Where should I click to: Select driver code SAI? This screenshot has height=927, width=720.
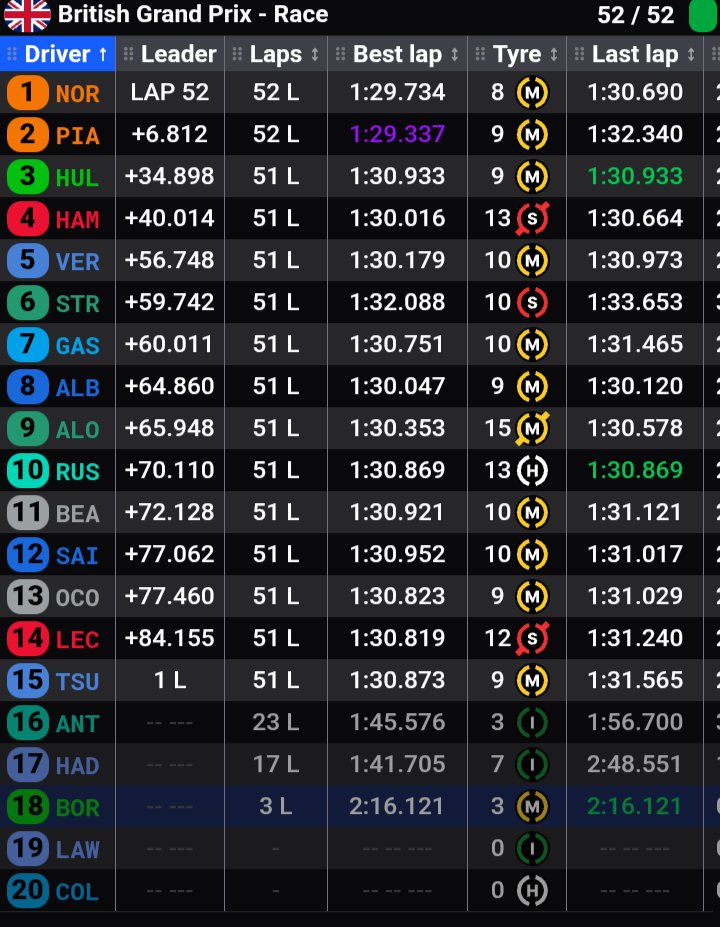(77, 556)
